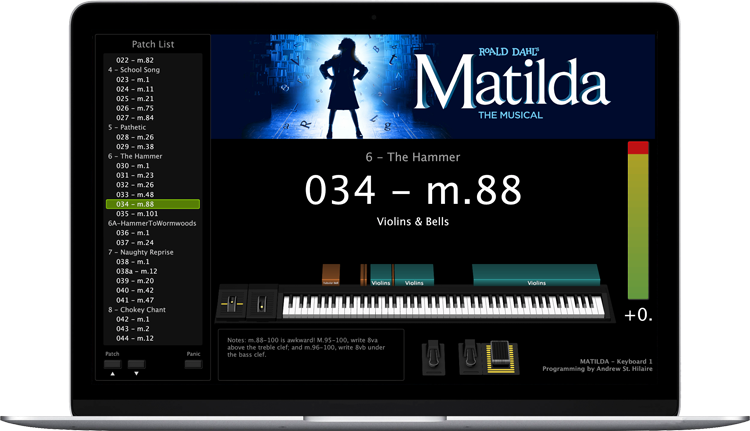Screen dimensions: 750x431
Task: Click the +0. volume value
Action: [639, 315]
